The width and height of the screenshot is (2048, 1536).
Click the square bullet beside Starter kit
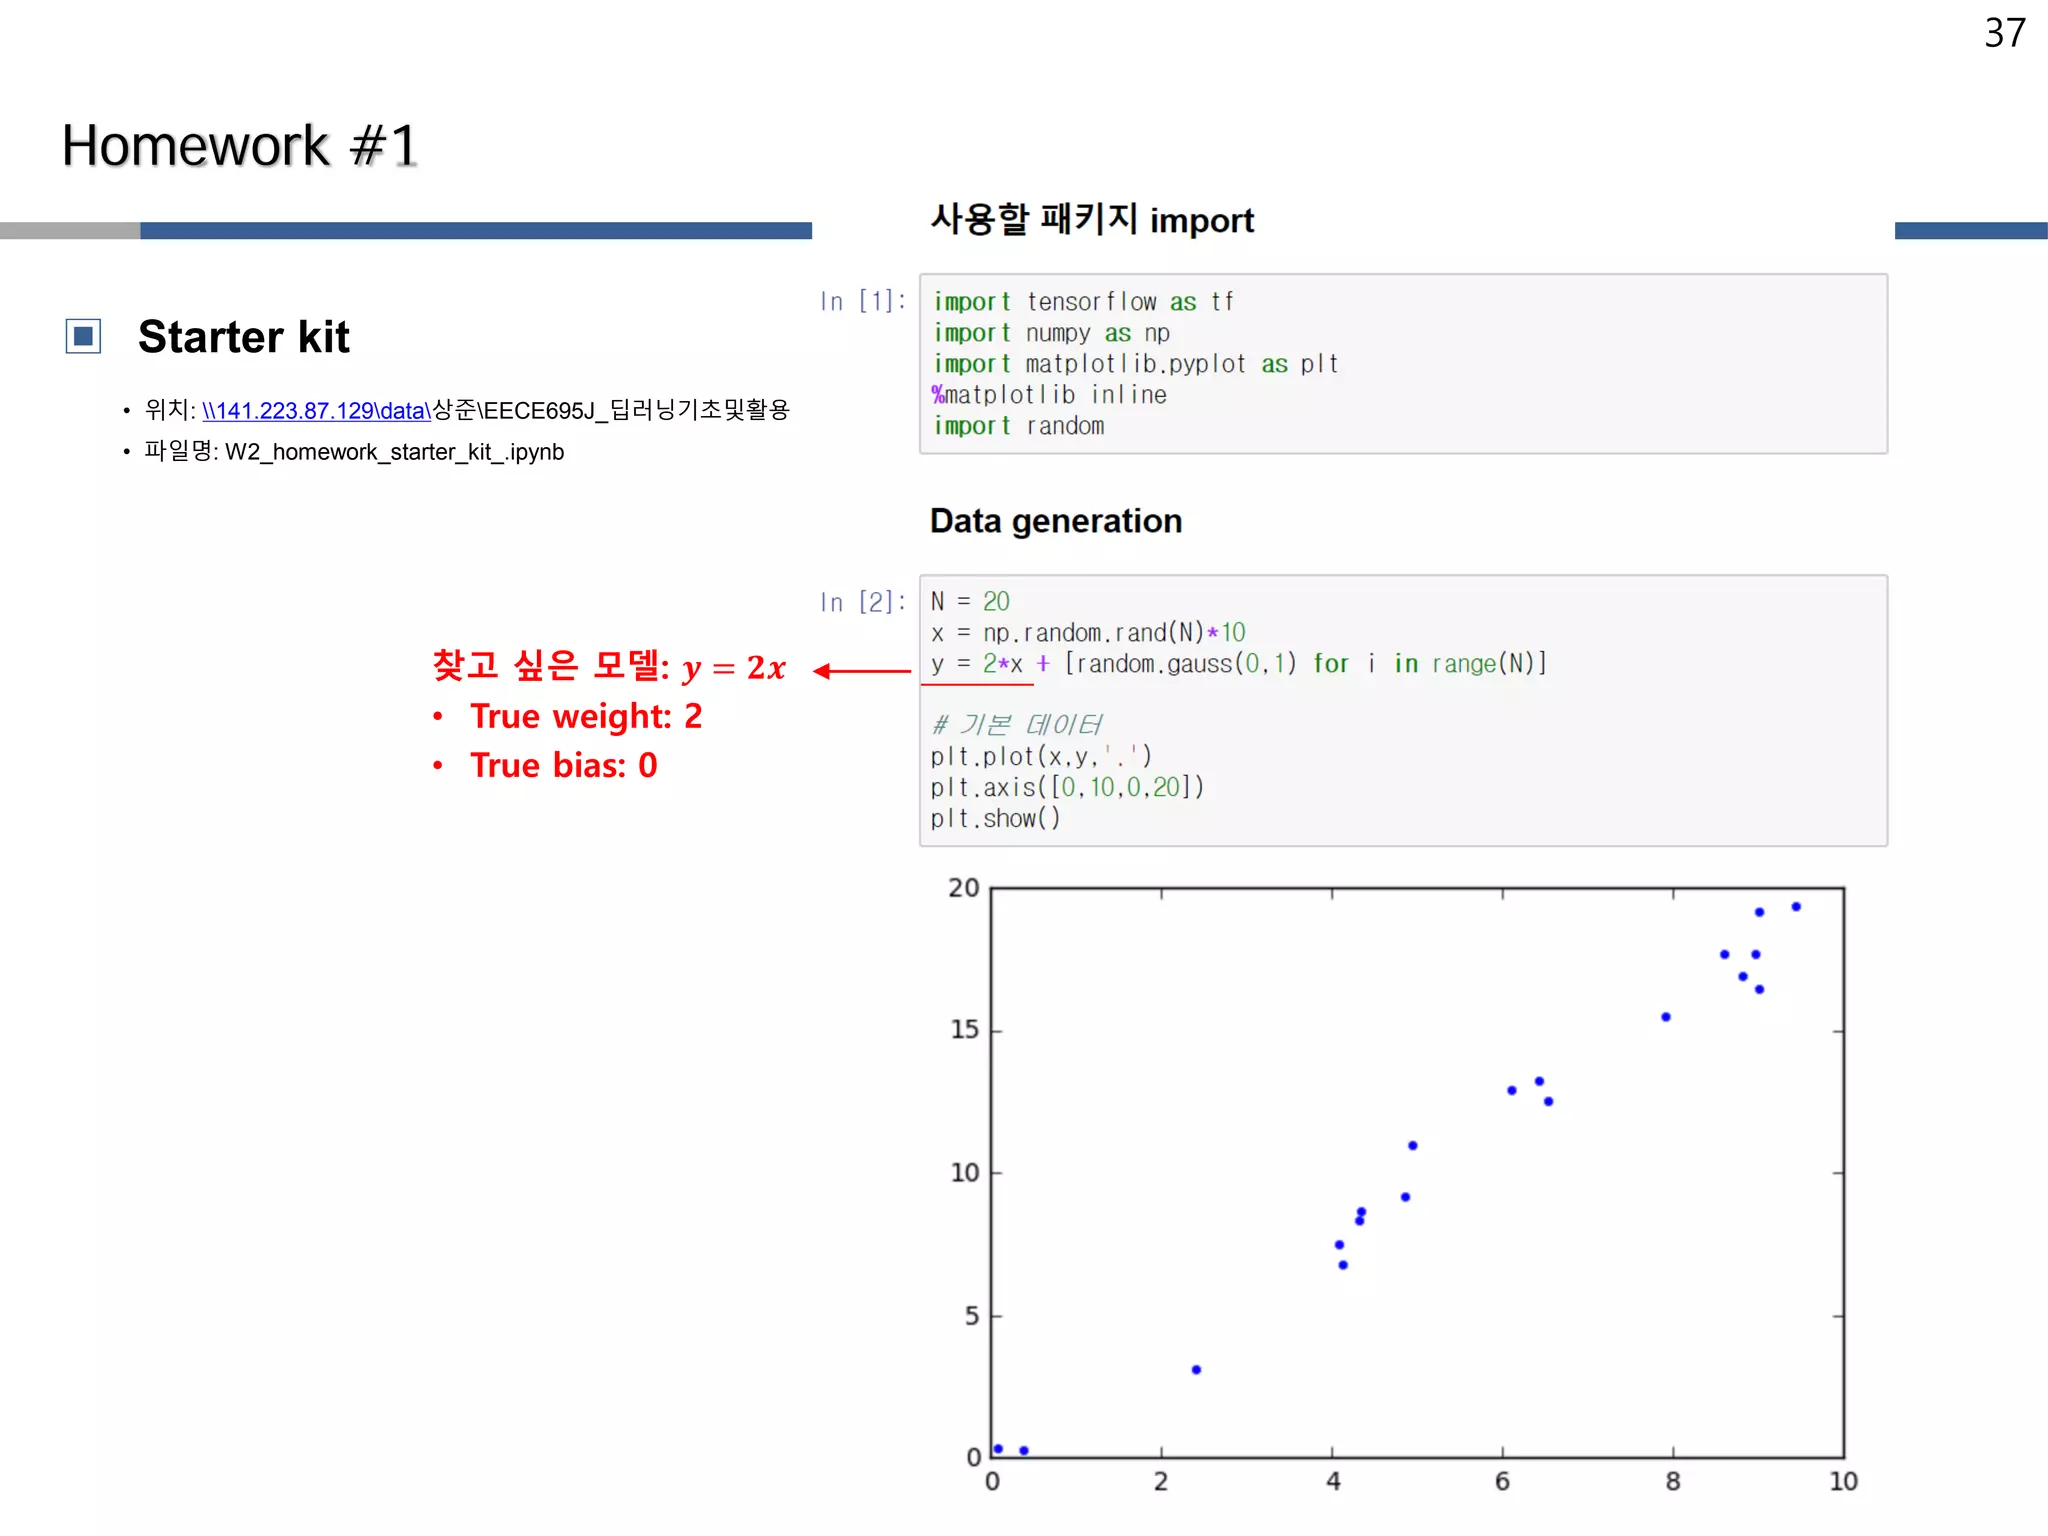pyautogui.click(x=84, y=337)
